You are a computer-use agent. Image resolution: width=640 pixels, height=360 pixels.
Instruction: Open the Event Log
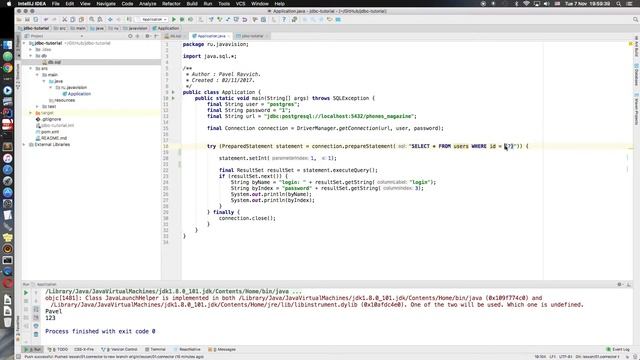pos(618,349)
